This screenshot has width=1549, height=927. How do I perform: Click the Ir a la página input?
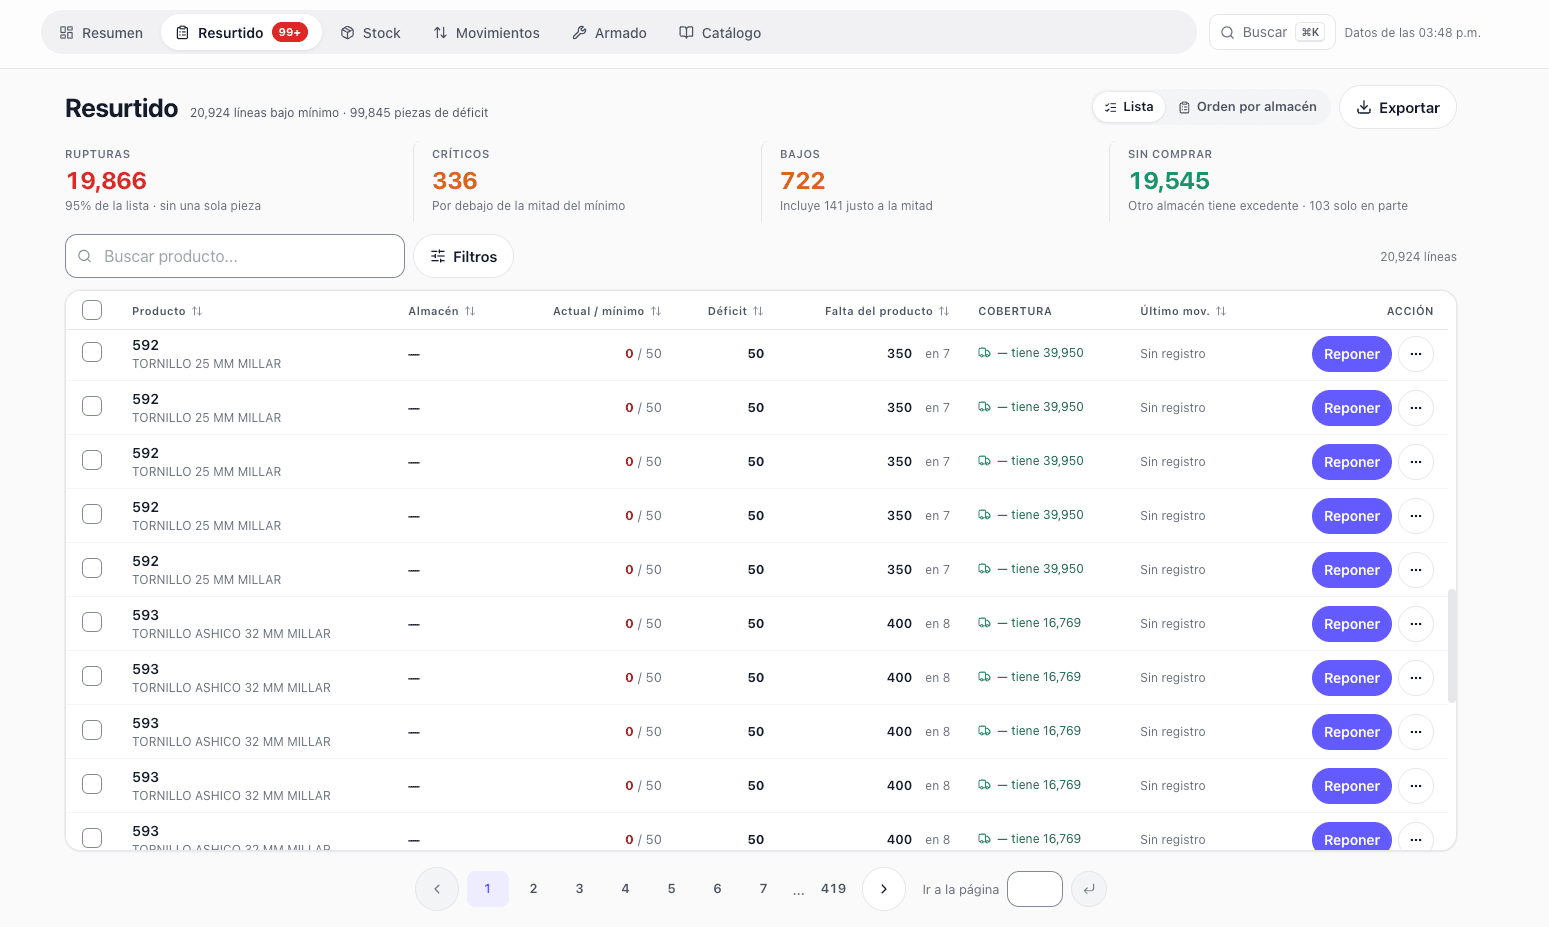pos(1035,889)
